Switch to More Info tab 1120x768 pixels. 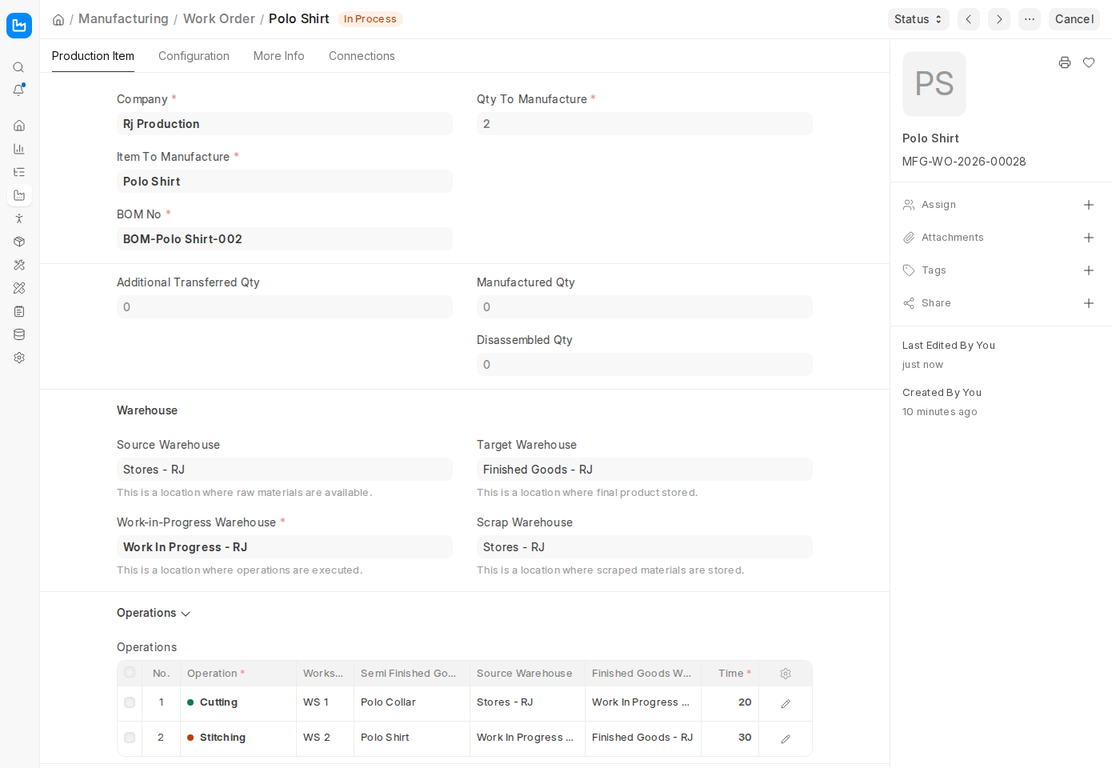tap(279, 56)
